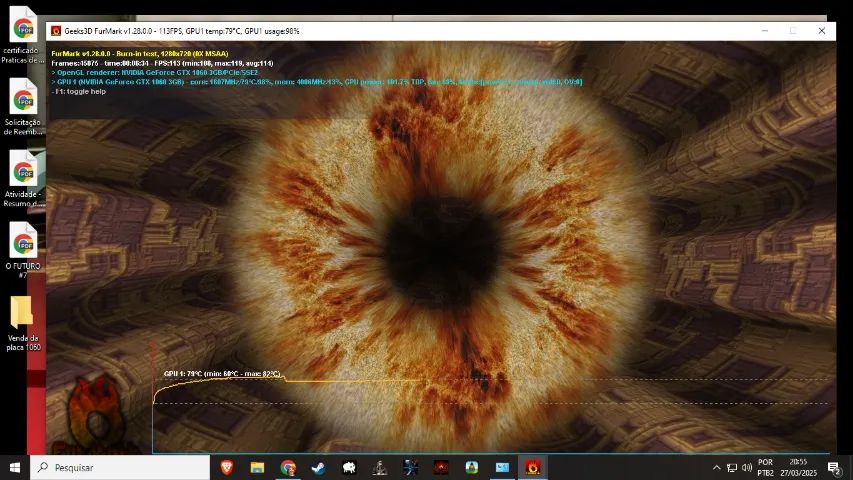The height and width of the screenshot is (480, 853).
Task: Open the network status tray icon
Action: tap(731, 467)
